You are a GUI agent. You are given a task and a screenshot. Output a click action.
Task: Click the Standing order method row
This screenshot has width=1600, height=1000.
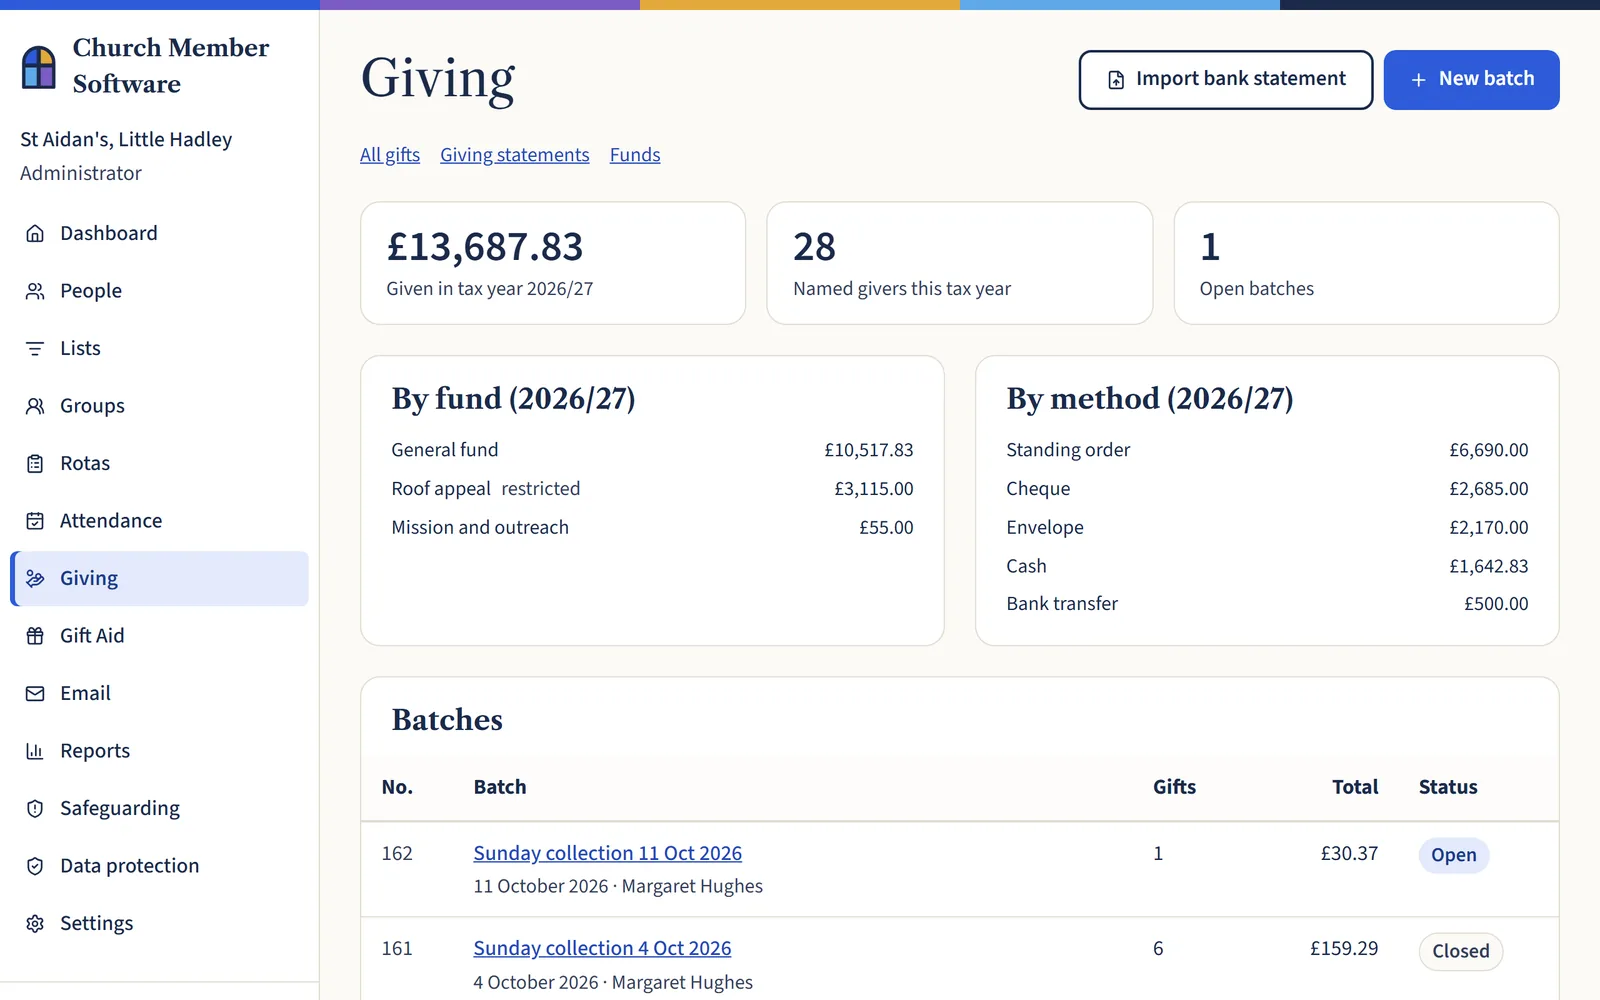click(x=1267, y=450)
